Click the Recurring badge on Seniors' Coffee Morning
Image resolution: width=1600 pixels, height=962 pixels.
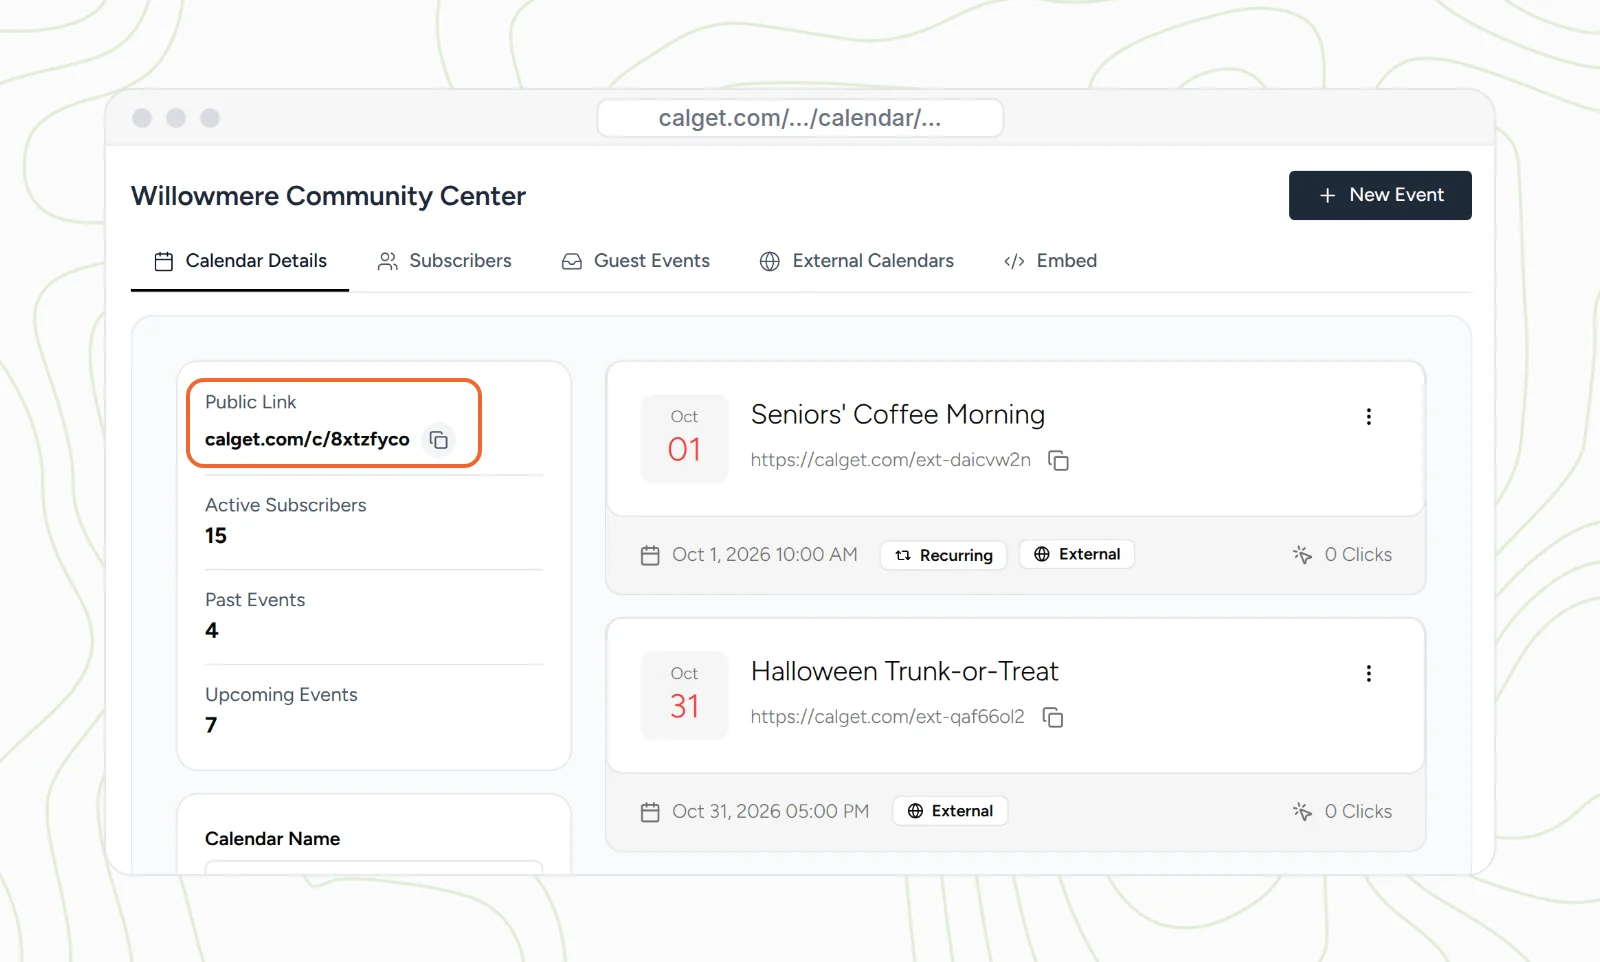click(943, 555)
